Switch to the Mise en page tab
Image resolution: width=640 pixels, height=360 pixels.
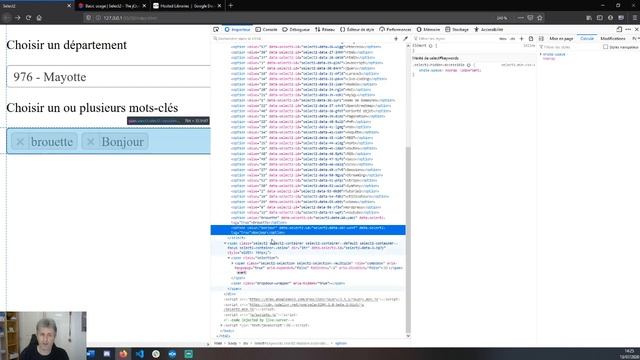(x=561, y=38)
